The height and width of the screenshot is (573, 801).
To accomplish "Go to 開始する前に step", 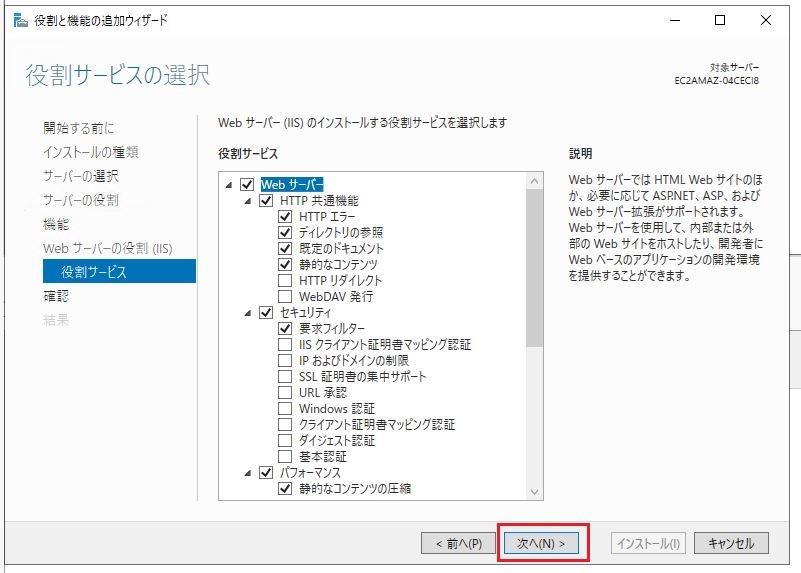I will pos(79,128).
